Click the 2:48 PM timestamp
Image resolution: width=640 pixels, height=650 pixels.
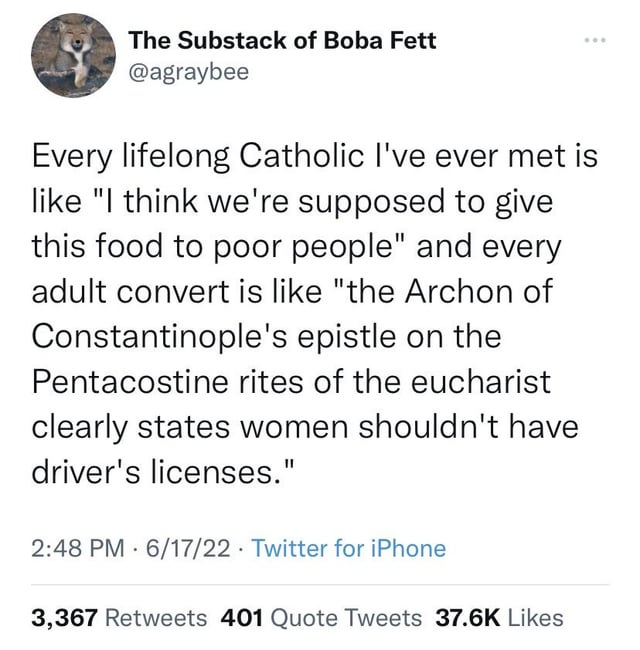[75, 548]
